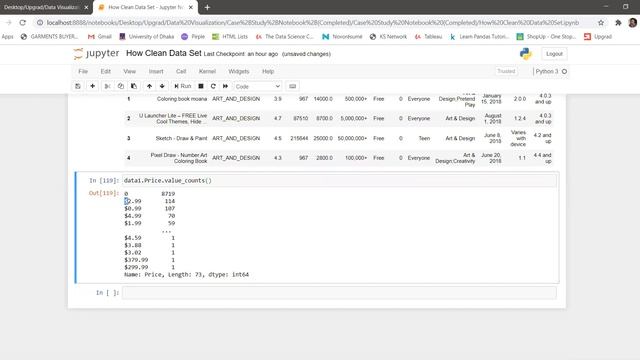640x360 pixels.
Task: Insert cell below with plus icon
Action: pyautogui.click(x=93, y=86)
